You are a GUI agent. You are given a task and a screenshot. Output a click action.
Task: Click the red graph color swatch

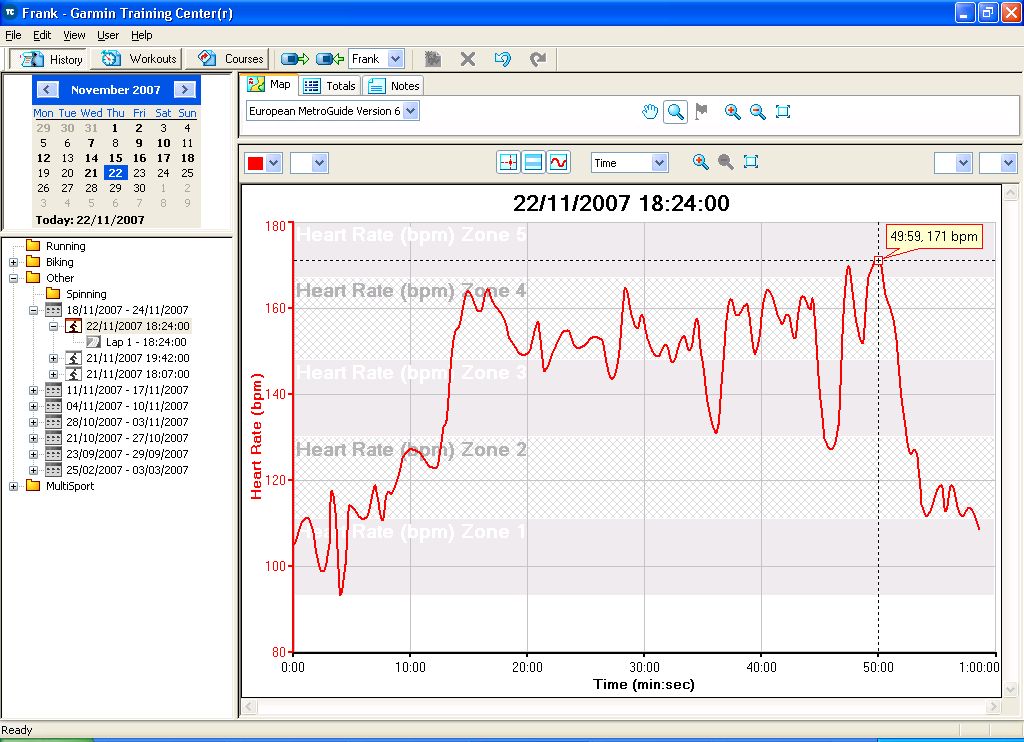(x=255, y=163)
